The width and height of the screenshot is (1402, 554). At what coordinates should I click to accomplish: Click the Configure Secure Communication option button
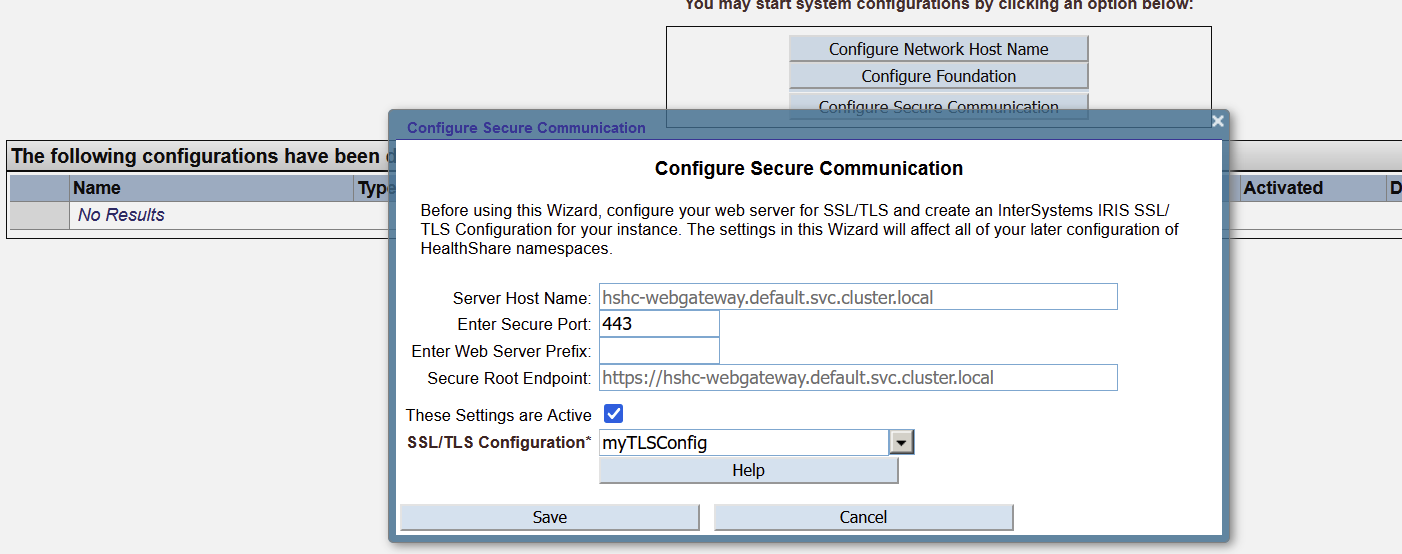pos(938,104)
